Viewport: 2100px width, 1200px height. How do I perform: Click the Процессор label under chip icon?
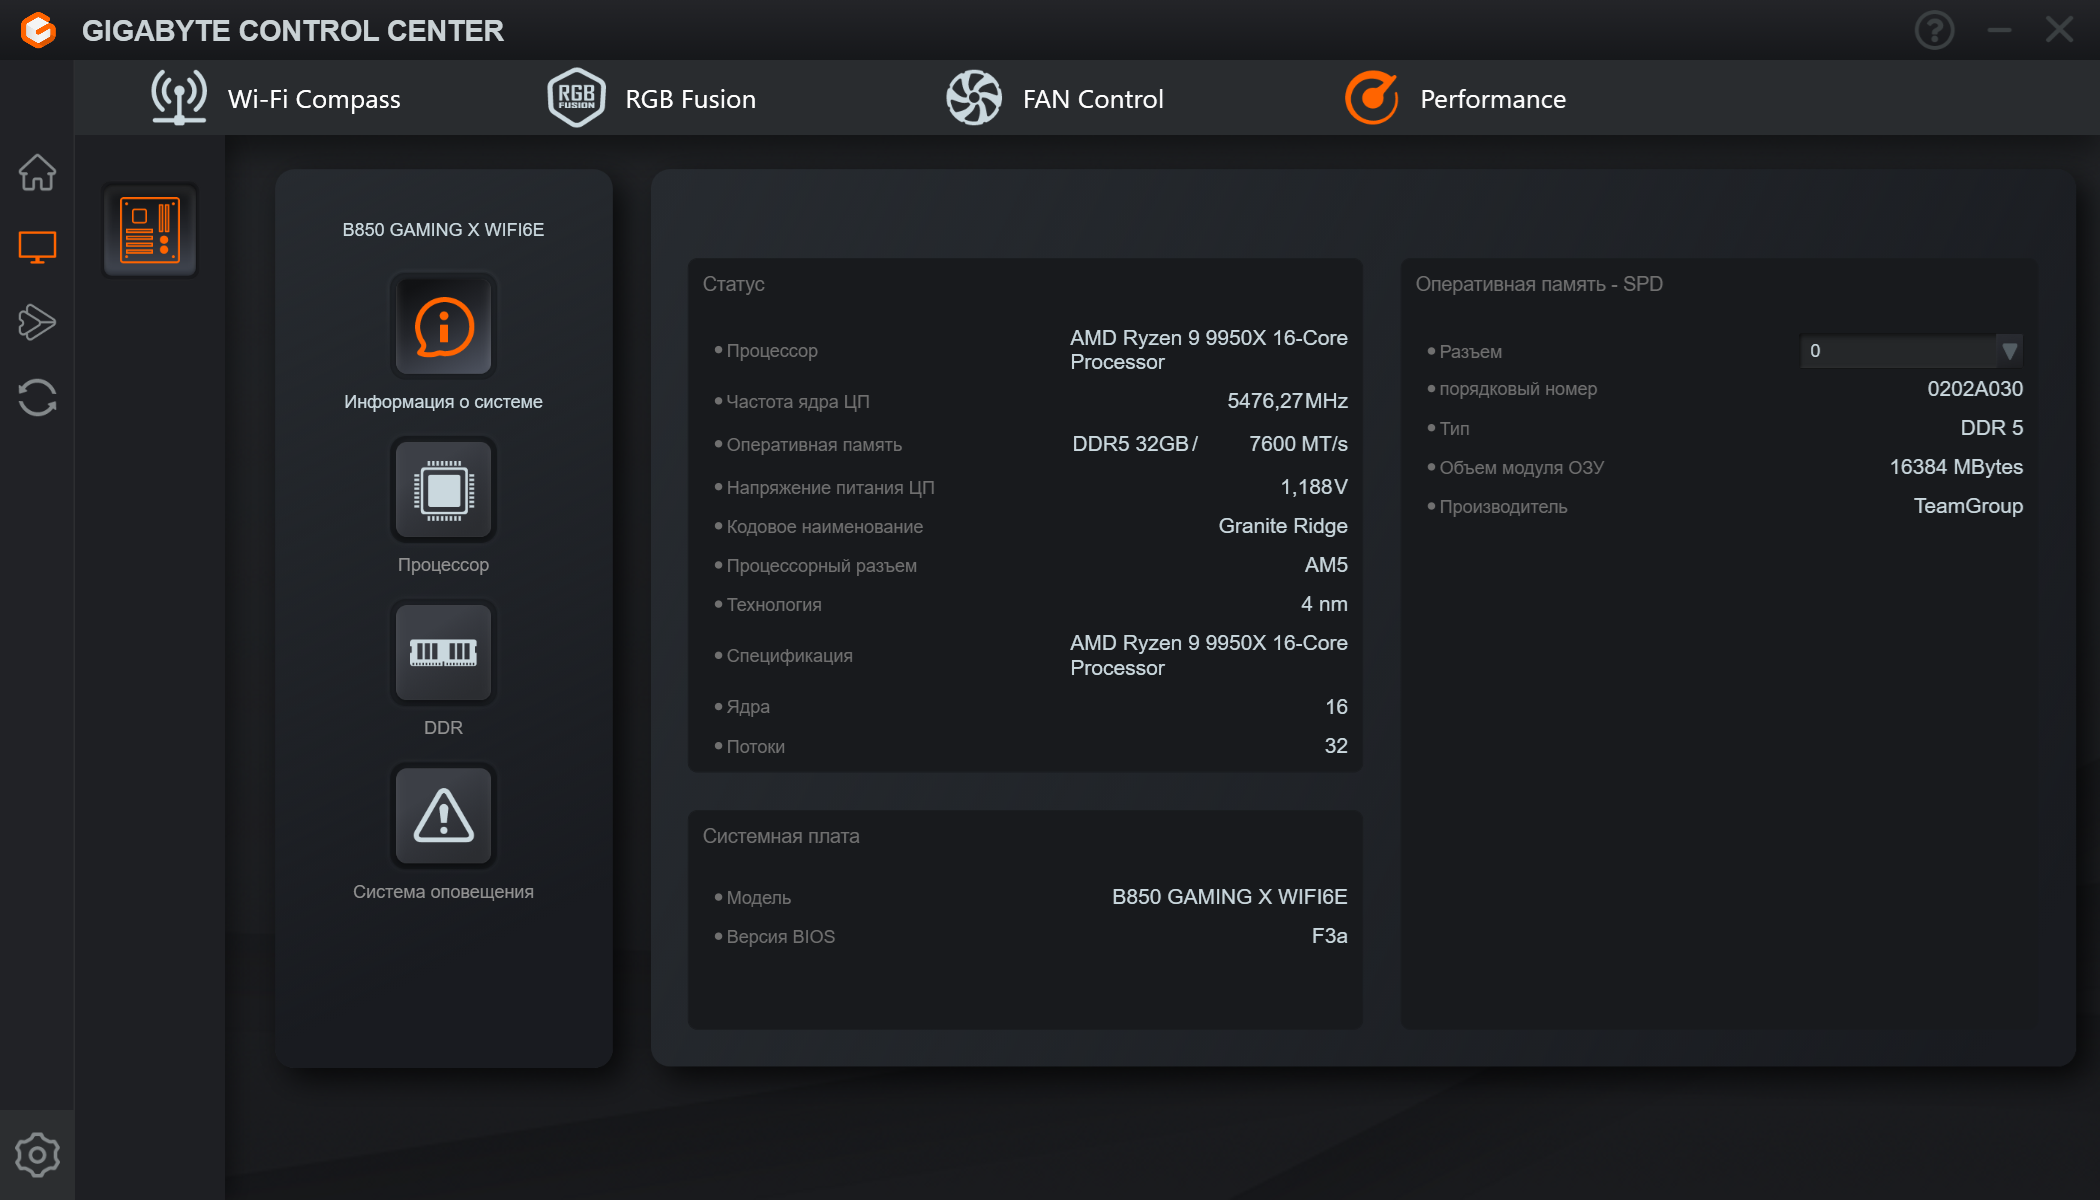443,565
